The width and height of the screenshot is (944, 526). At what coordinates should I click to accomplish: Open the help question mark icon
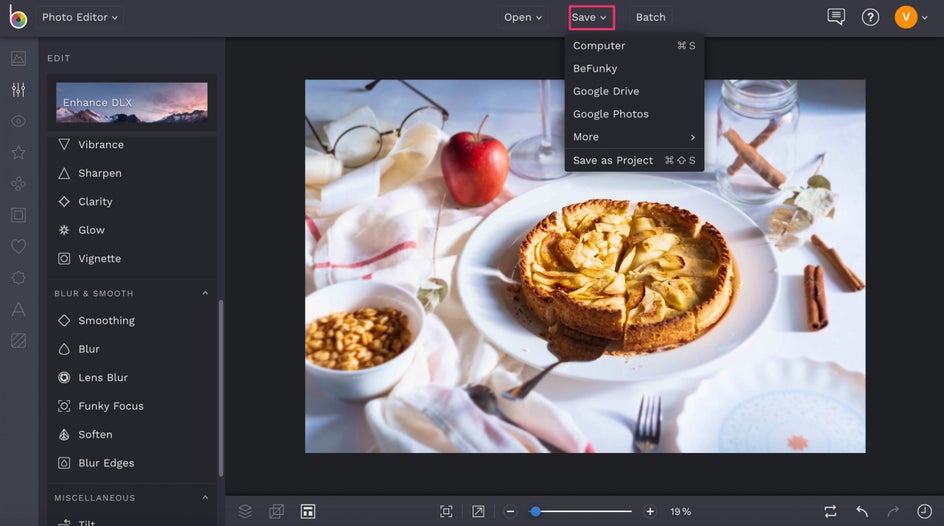(870, 17)
